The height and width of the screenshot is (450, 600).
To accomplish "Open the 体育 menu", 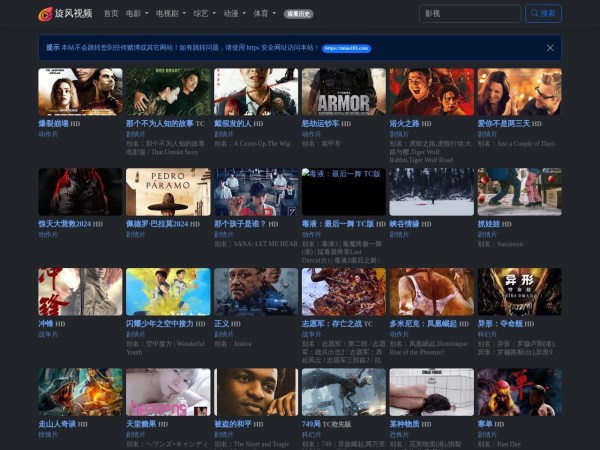I will point(264,14).
